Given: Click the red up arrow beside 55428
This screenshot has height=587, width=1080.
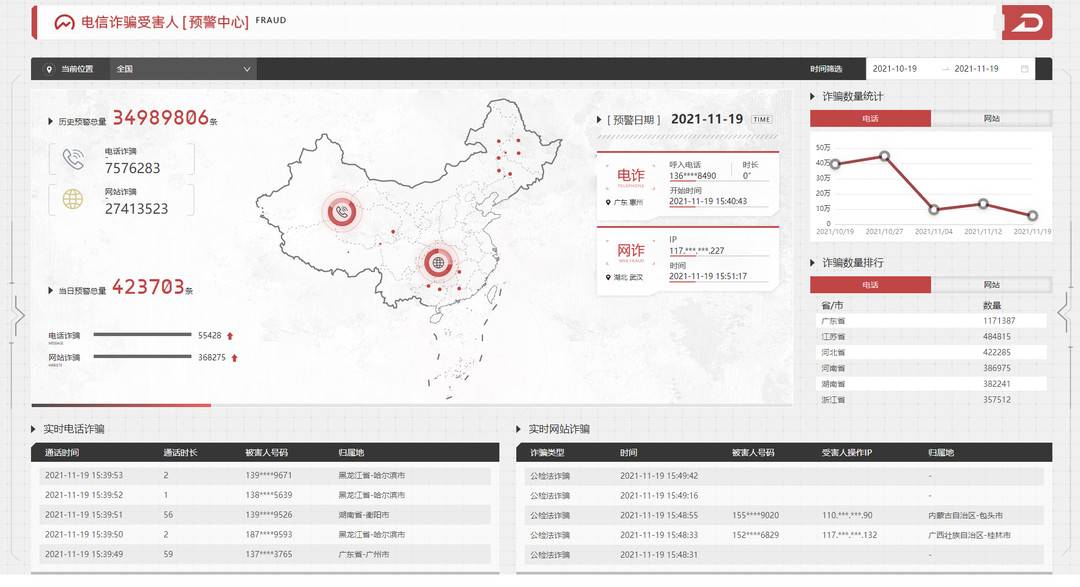Looking at the screenshot, I should coord(231,336).
